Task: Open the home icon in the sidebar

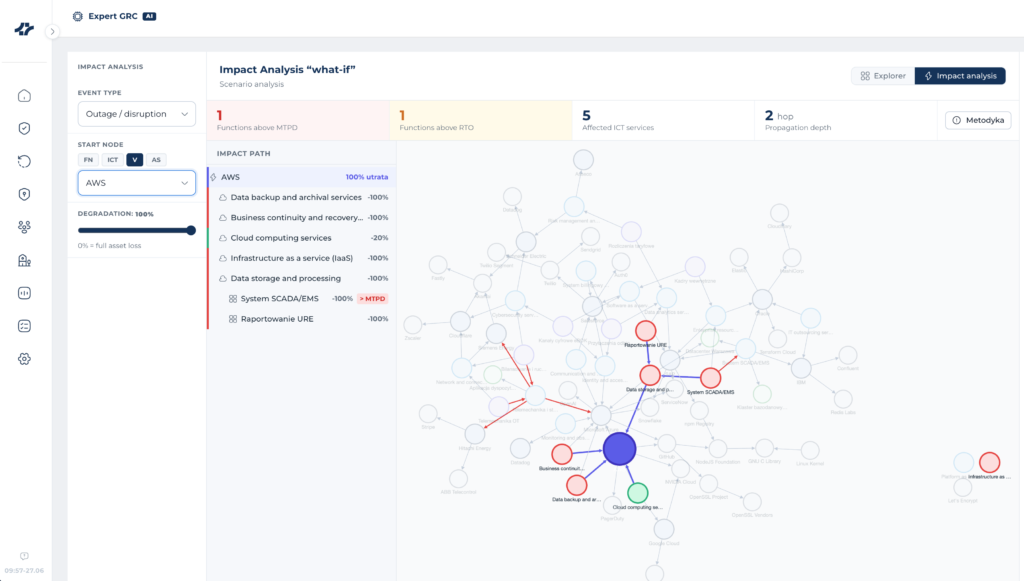Action: click(x=24, y=96)
